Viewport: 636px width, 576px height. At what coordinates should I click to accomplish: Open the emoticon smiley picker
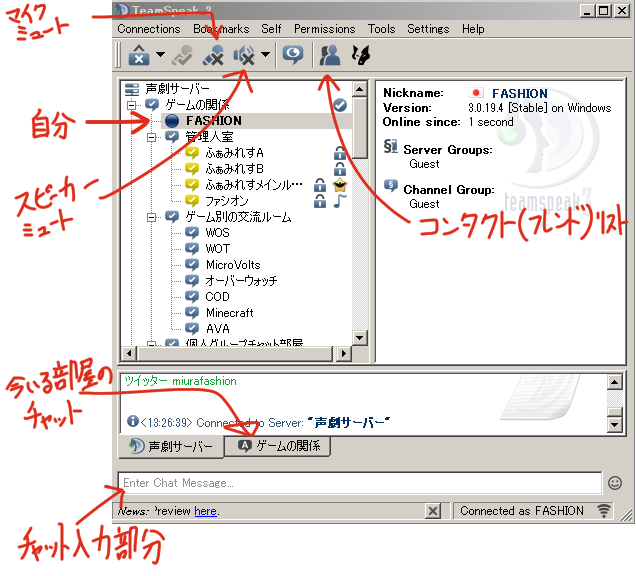[x=615, y=483]
